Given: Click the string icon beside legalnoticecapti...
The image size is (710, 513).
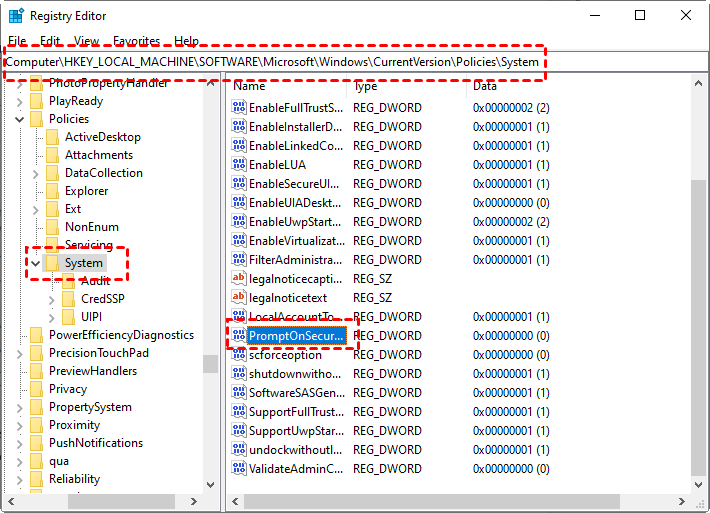Looking at the screenshot, I should point(239,278).
